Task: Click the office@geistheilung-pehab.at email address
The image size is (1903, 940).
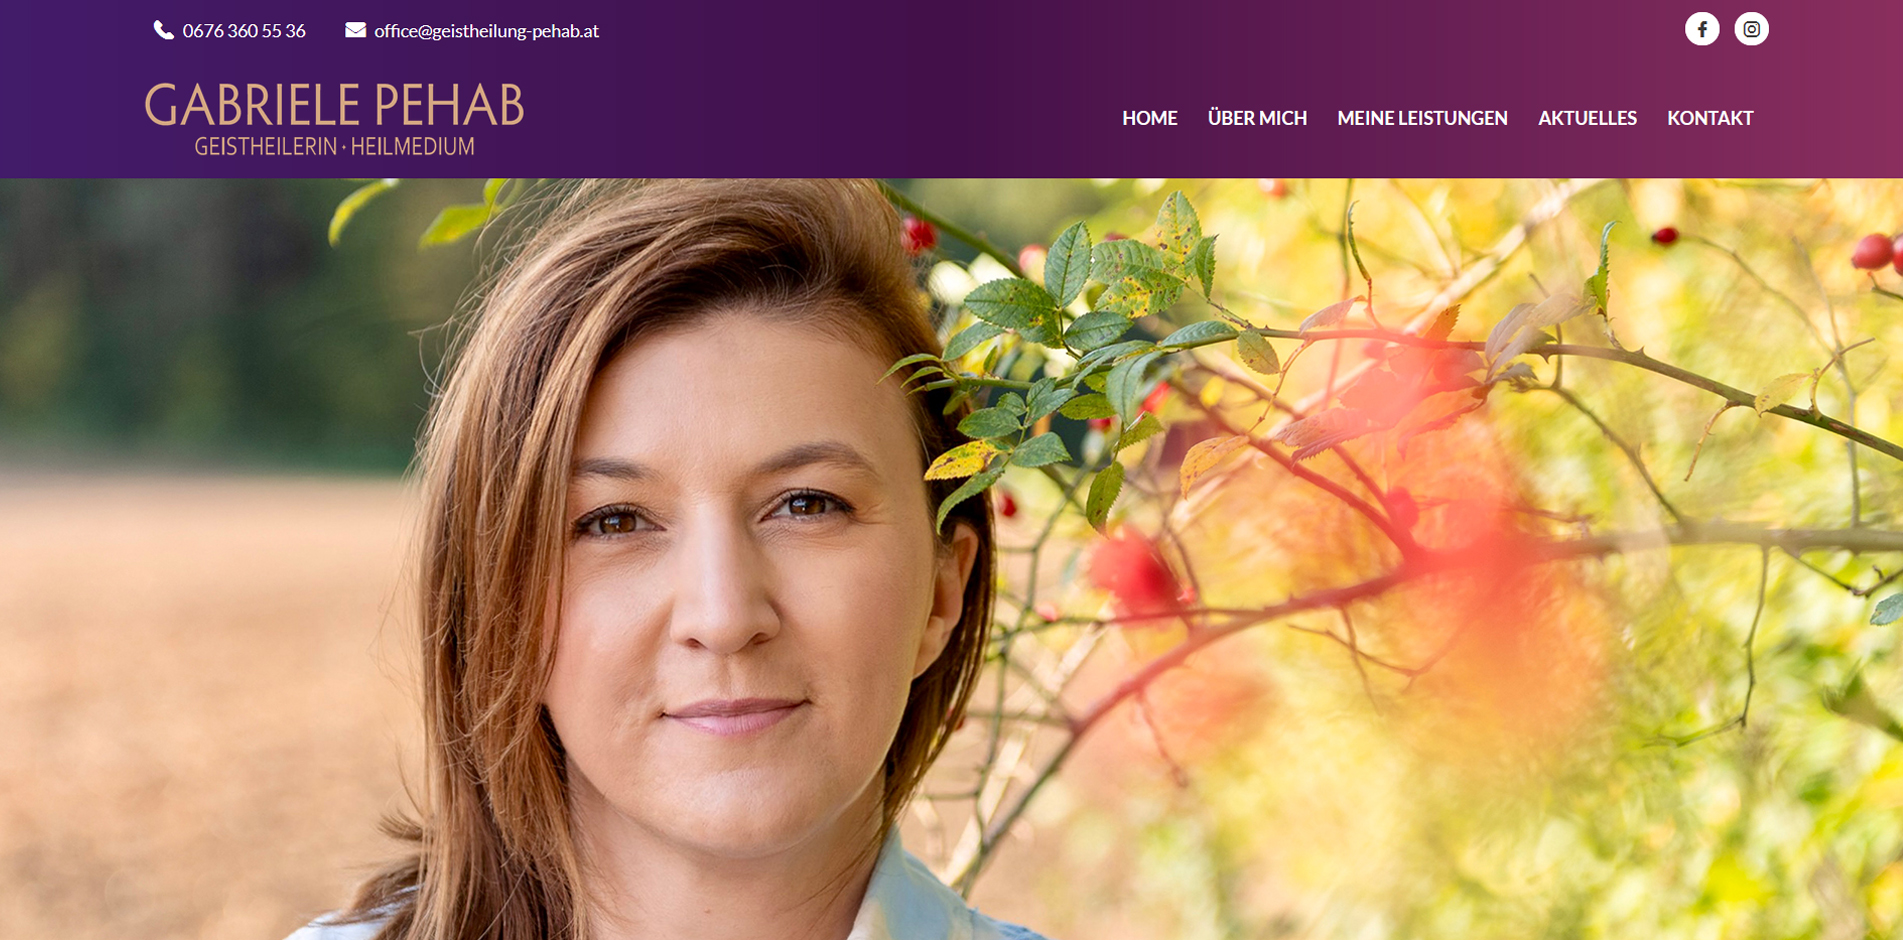Action: (486, 31)
